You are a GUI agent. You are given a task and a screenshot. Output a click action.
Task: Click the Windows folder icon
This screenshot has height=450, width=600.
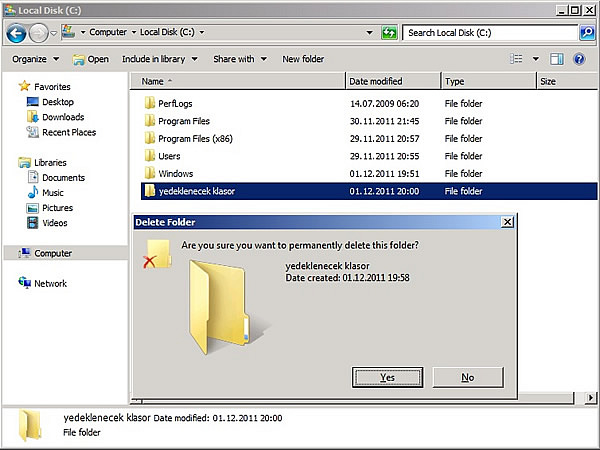point(150,173)
